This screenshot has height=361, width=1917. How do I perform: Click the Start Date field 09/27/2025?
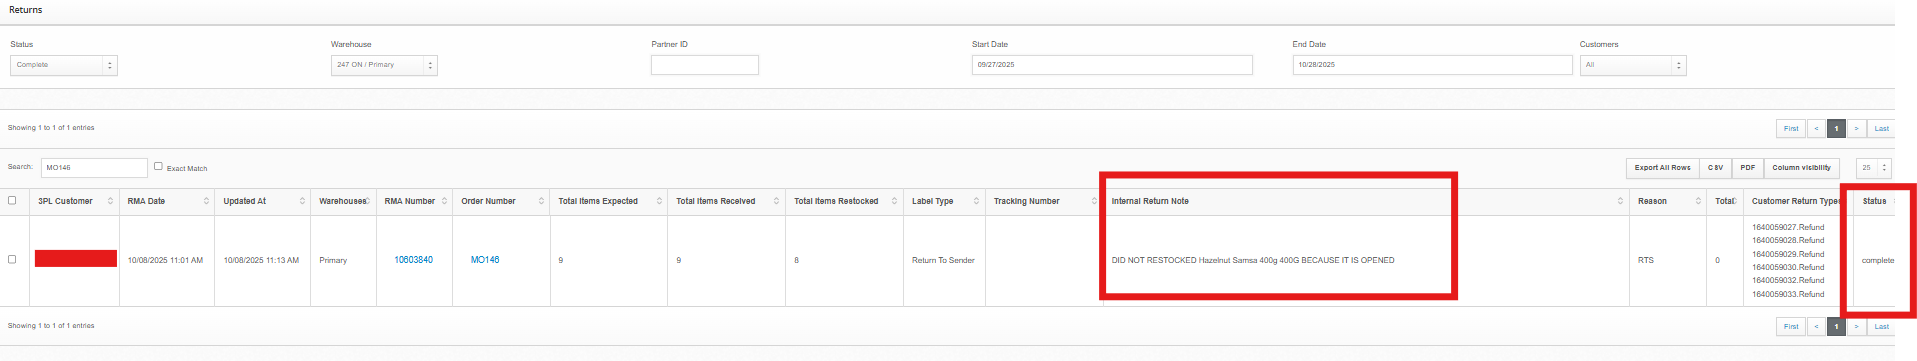coord(1112,65)
